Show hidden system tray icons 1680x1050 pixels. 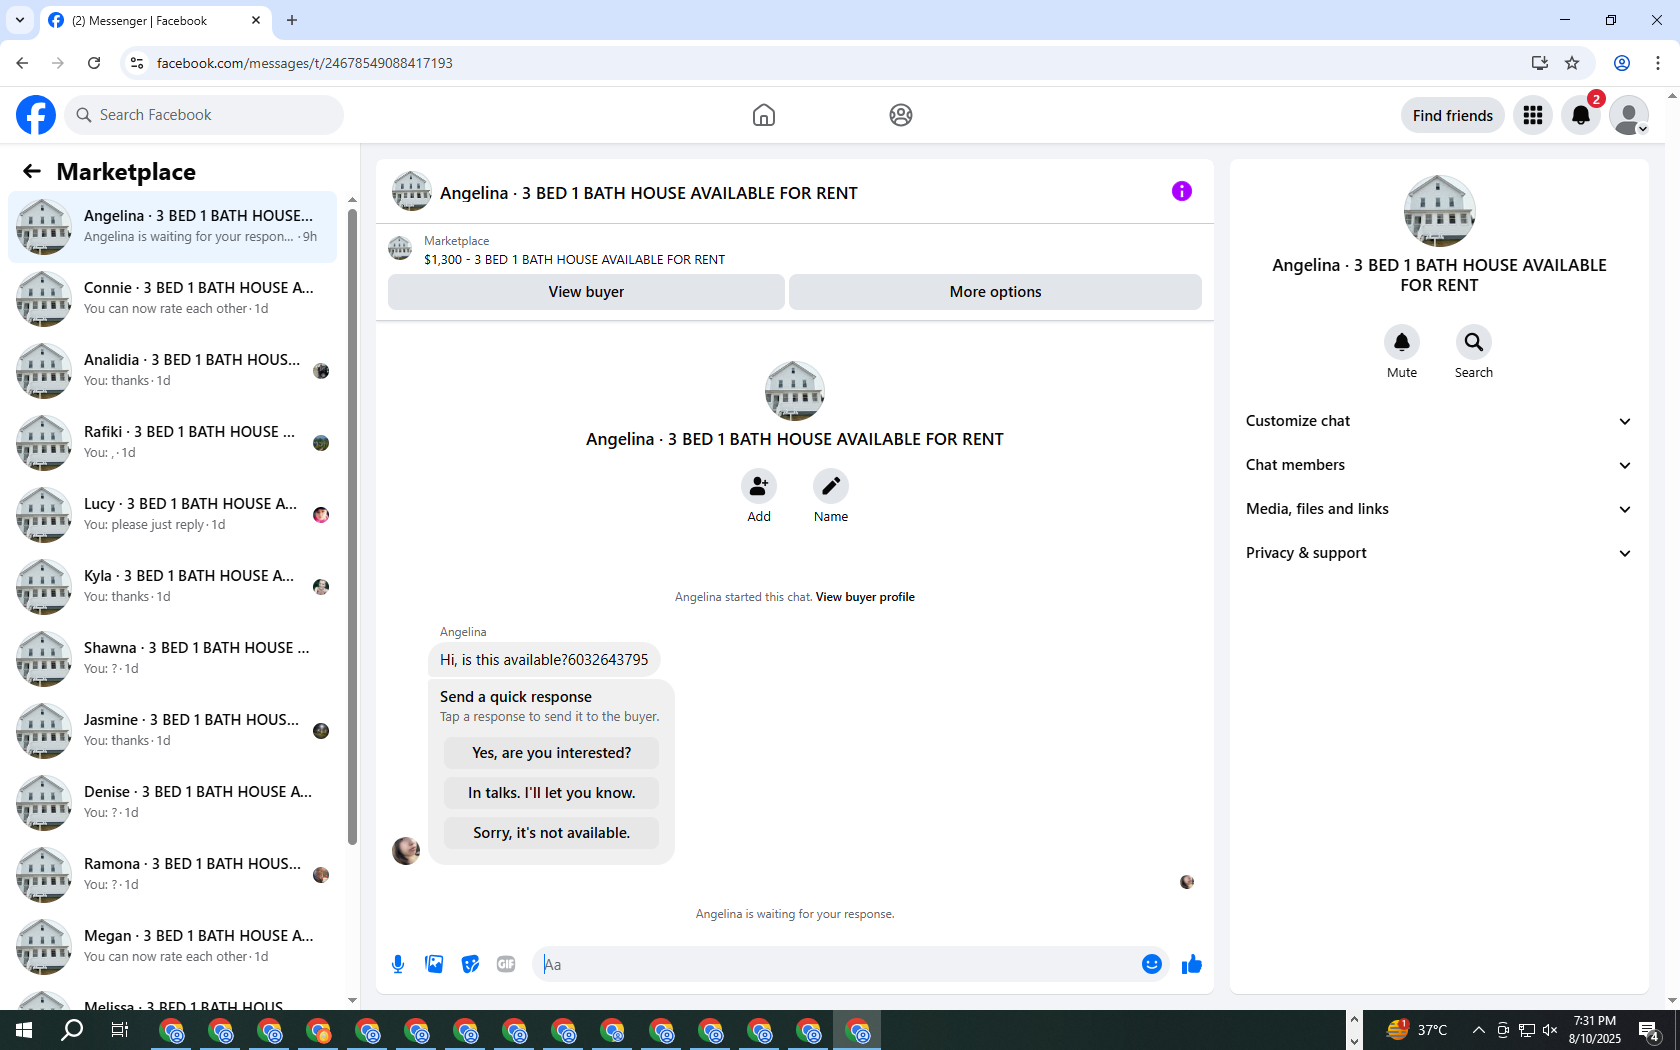(1478, 1030)
